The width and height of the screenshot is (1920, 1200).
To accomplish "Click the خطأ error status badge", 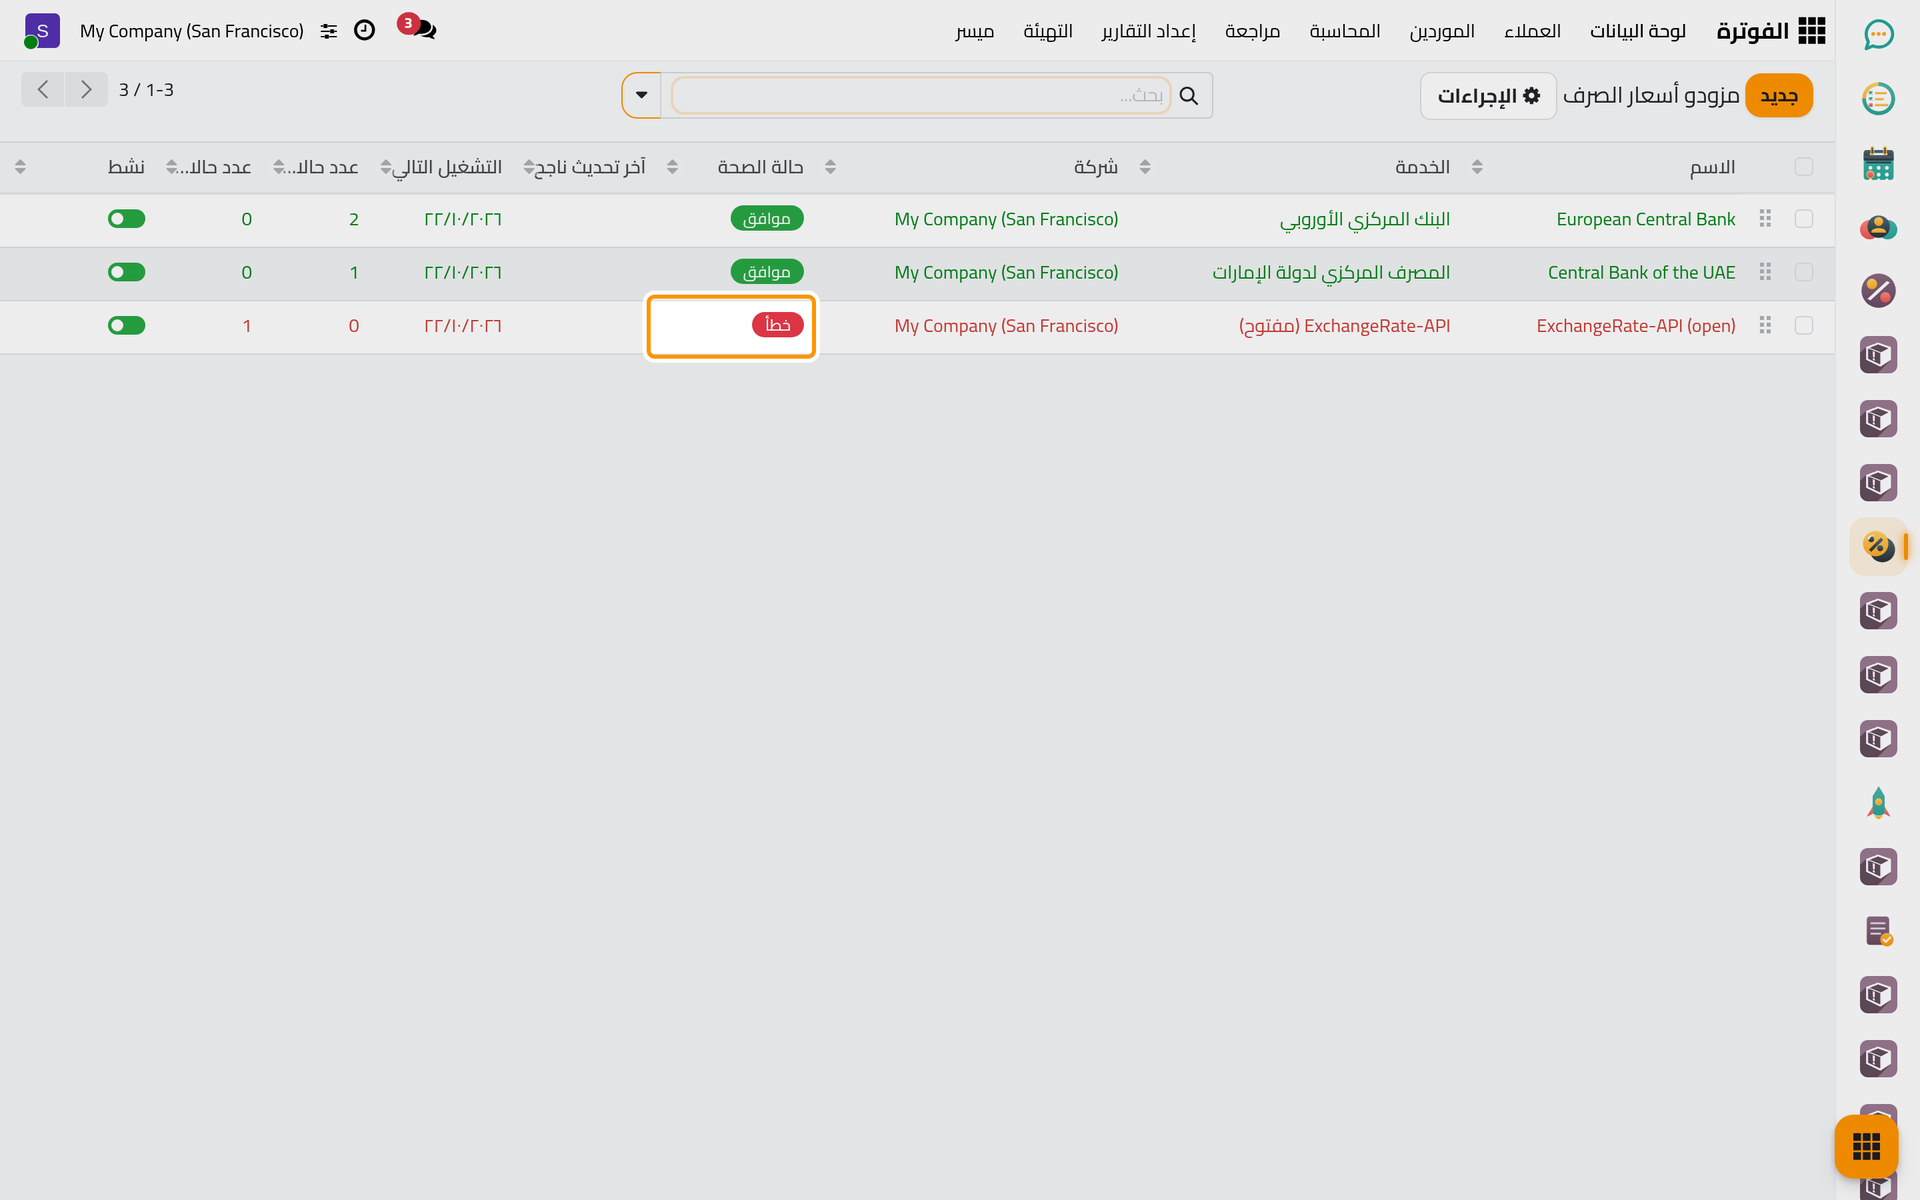I will [x=778, y=325].
